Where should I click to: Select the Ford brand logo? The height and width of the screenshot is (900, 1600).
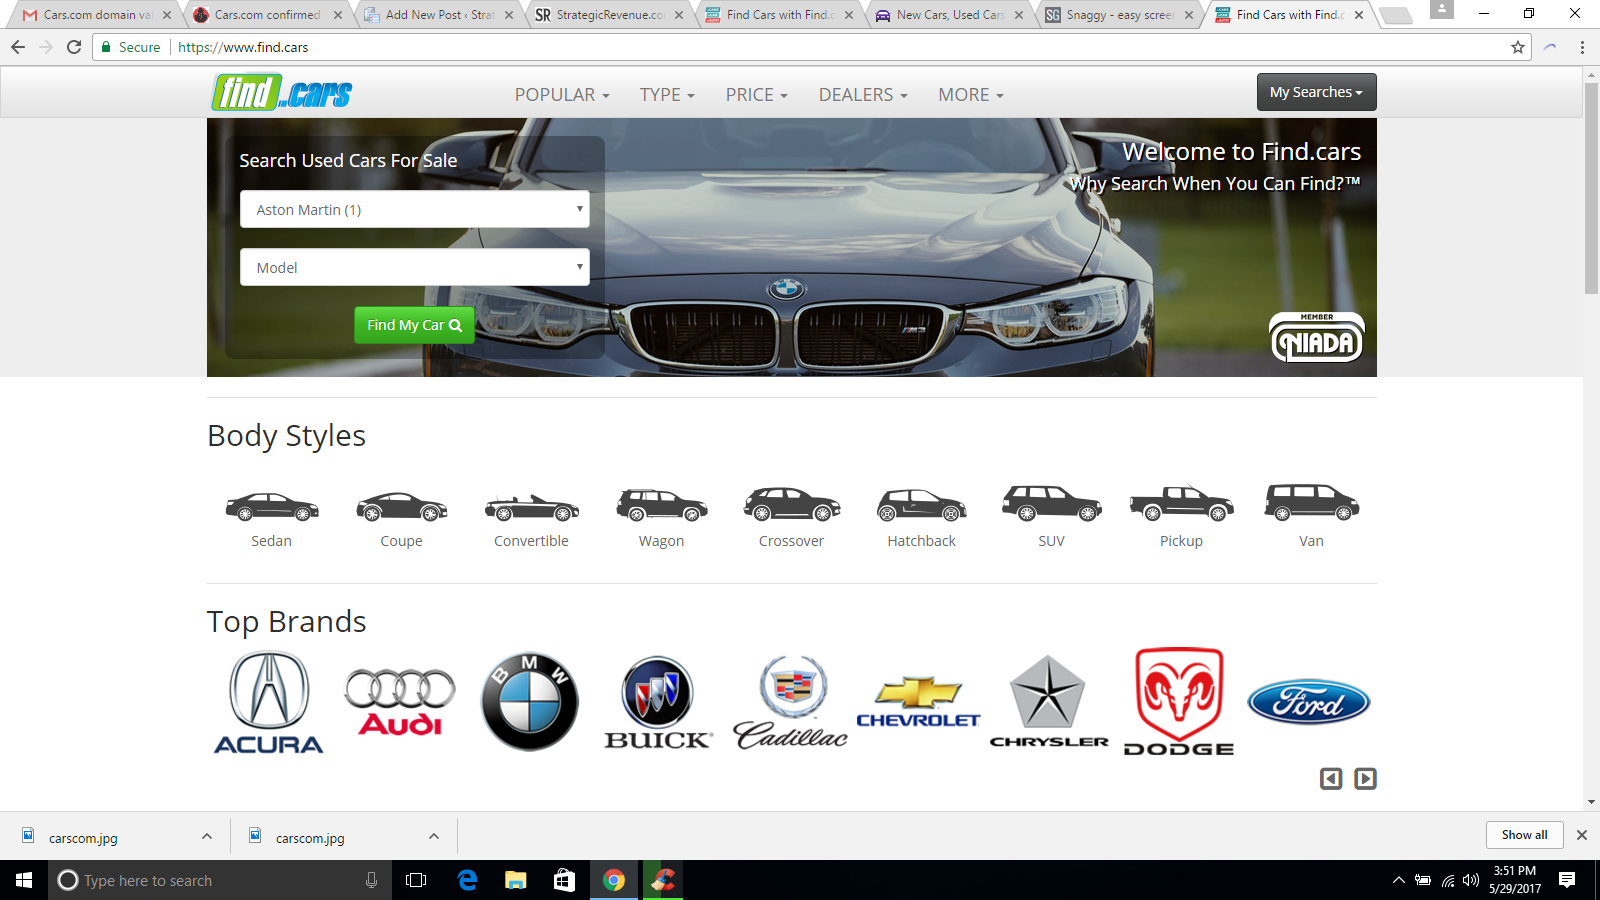(x=1308, y=702)
